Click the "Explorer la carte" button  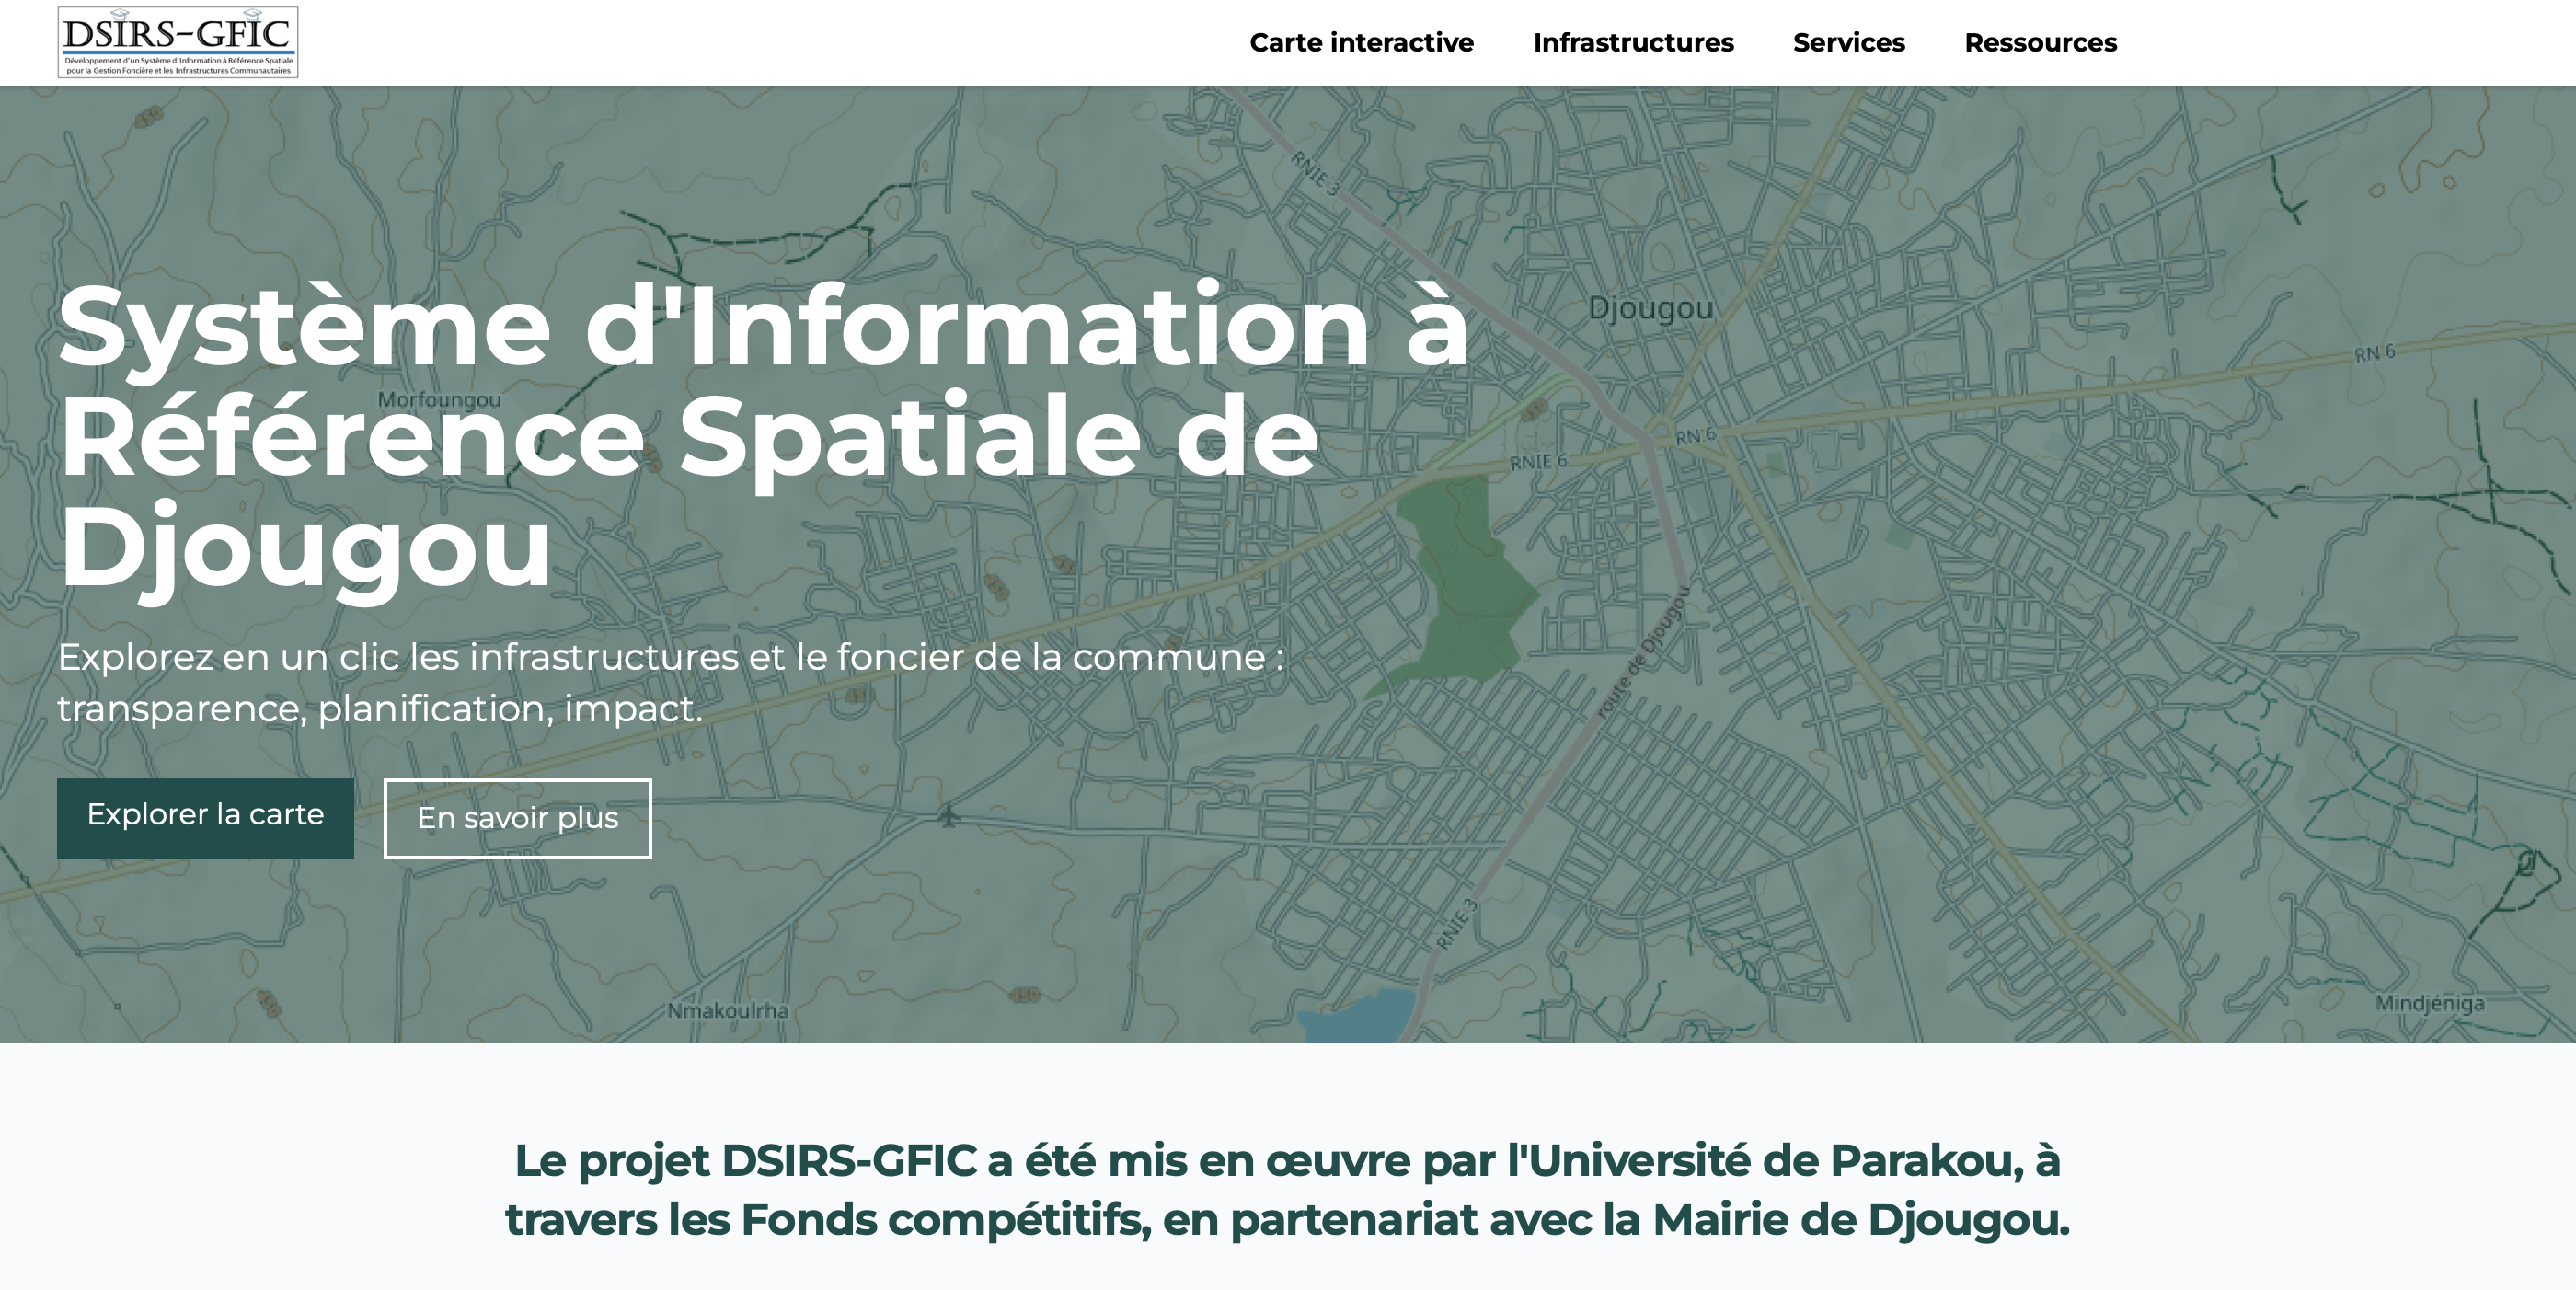[x=206, y=816]
